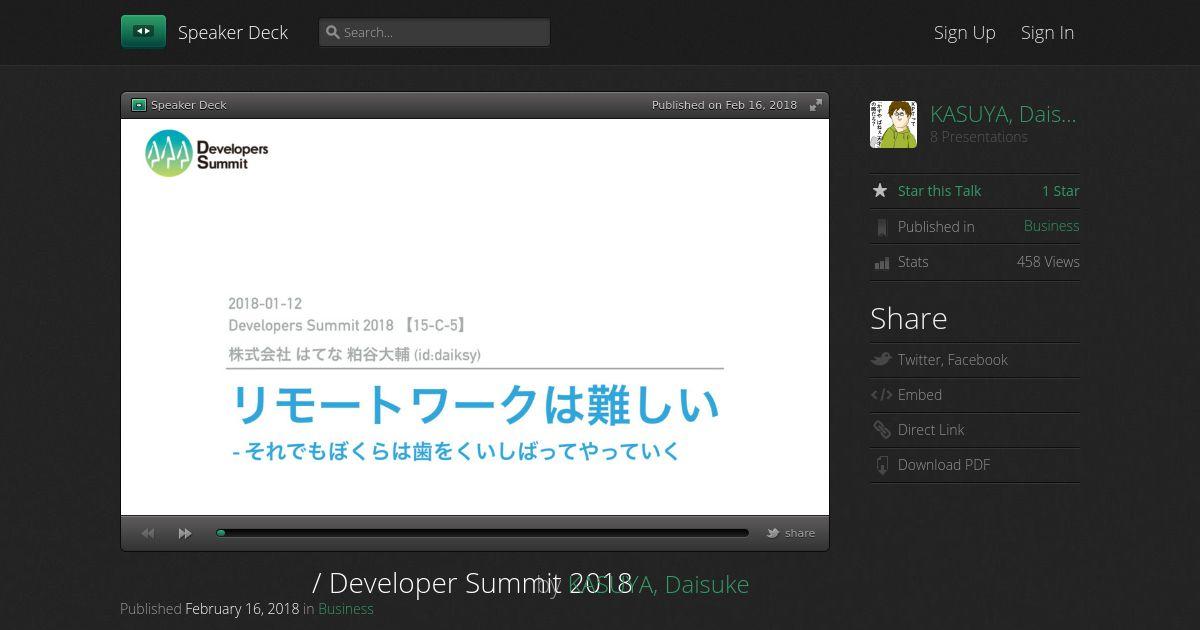Toggle fullscreen with the expand icon
Image resolution: width=1200 pixels, height=630 pixels.
(816, 104)
